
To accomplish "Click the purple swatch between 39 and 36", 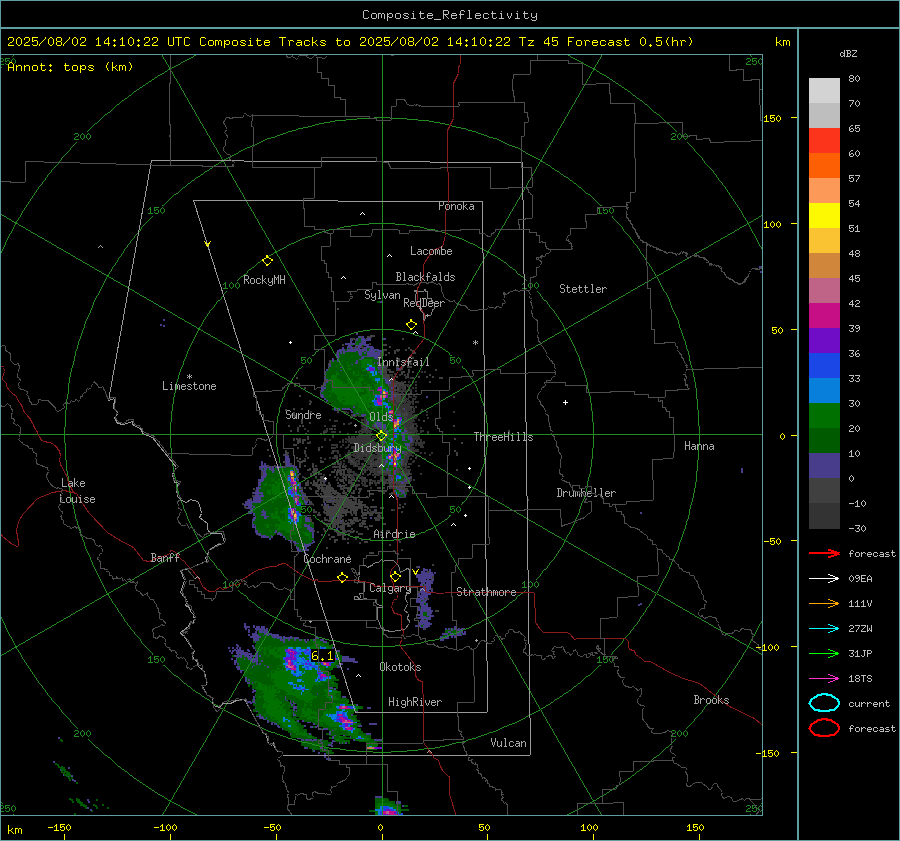I will [824, 341].
